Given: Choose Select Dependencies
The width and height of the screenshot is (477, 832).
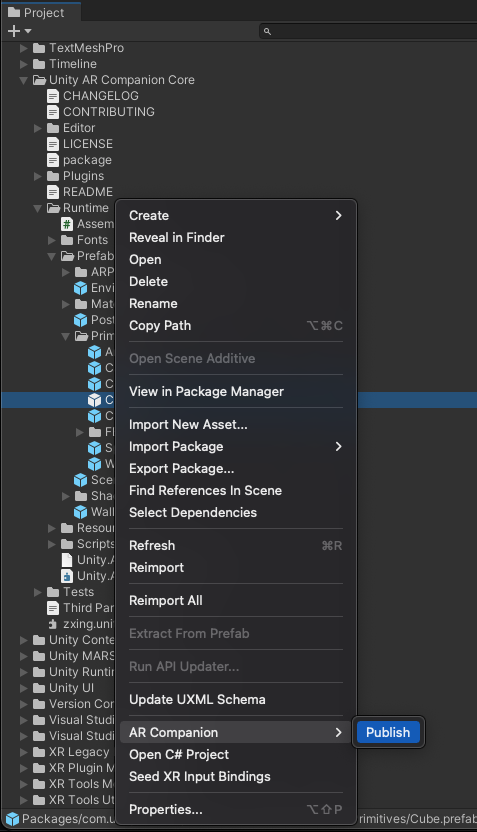Looking at the screenshot, I should pyautogui.click(x=236, y=513).
